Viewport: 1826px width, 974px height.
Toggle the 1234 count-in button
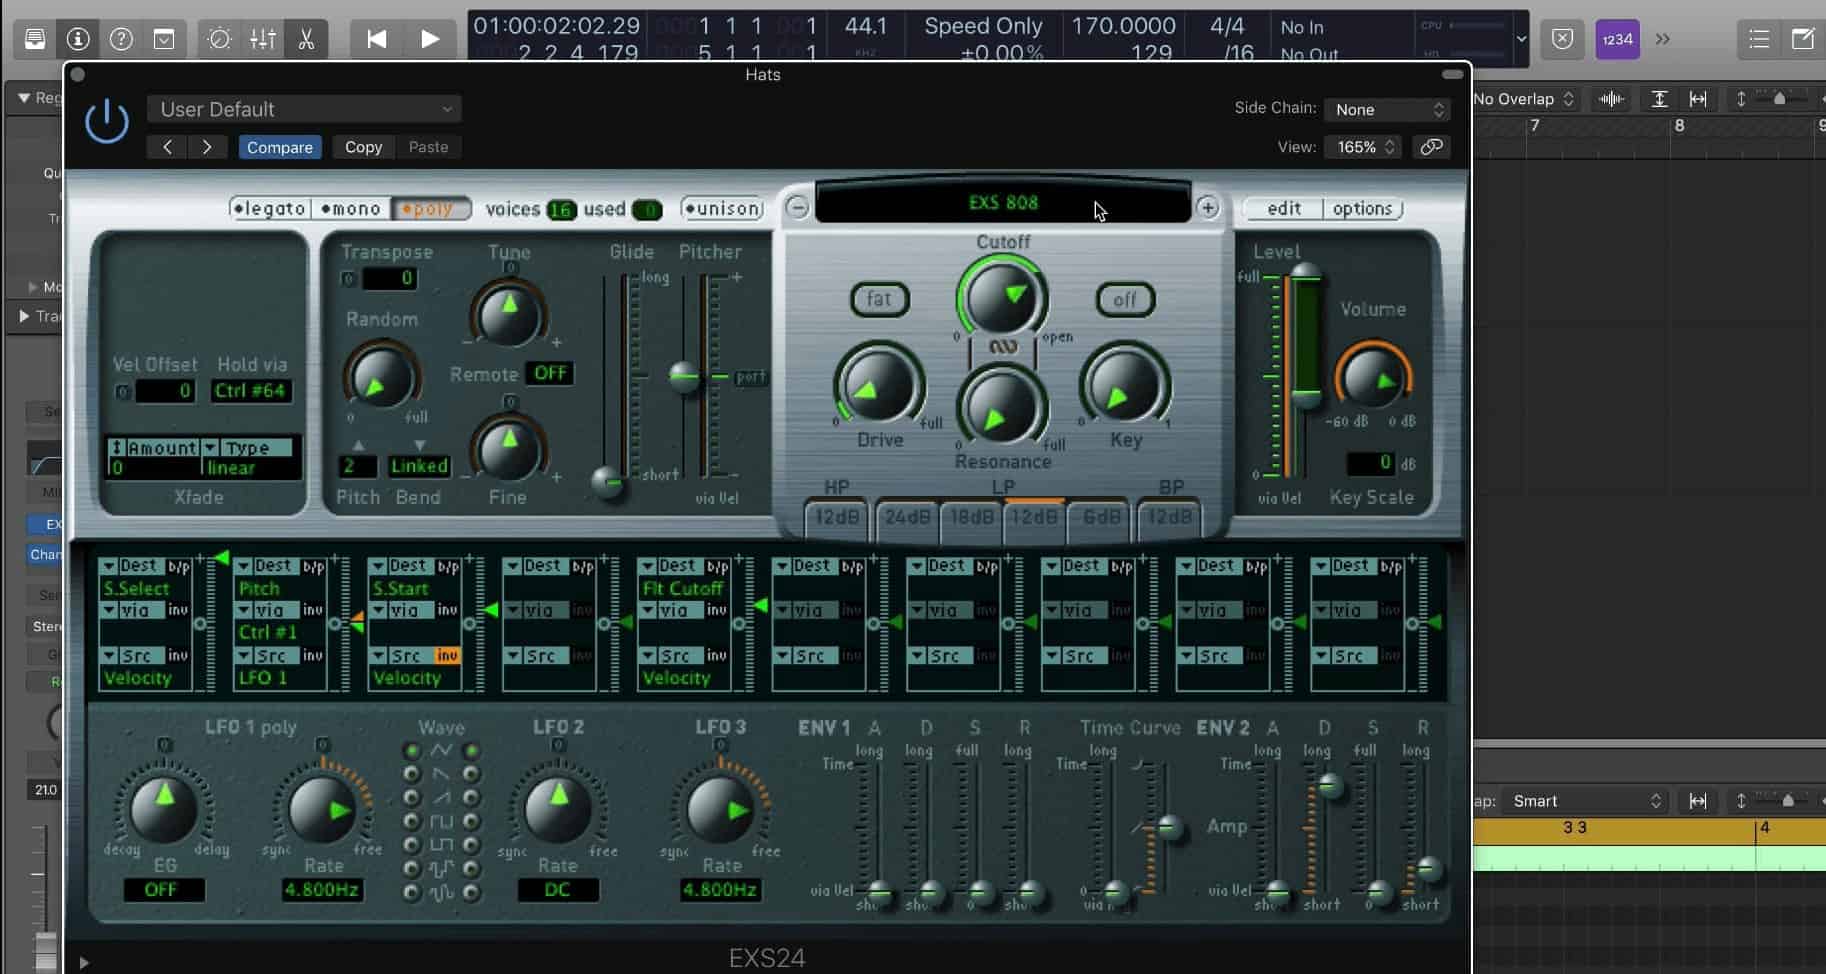coord(1617,39)
